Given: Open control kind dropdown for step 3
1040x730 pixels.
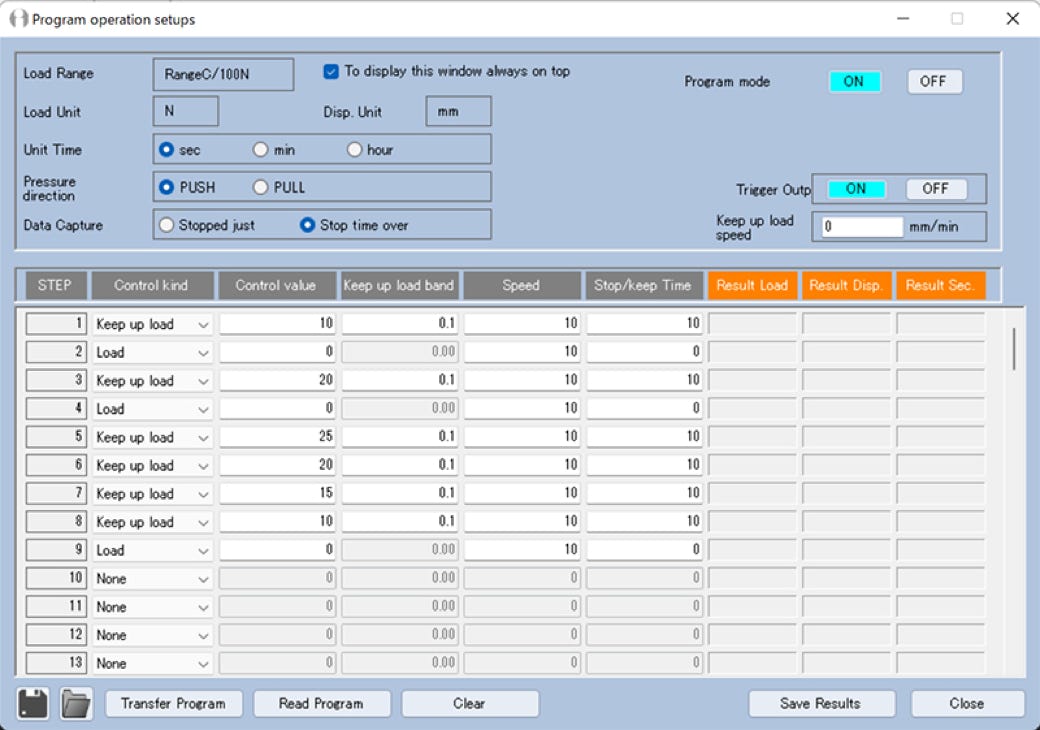Looking at the screenshot, I should [152, 381].
